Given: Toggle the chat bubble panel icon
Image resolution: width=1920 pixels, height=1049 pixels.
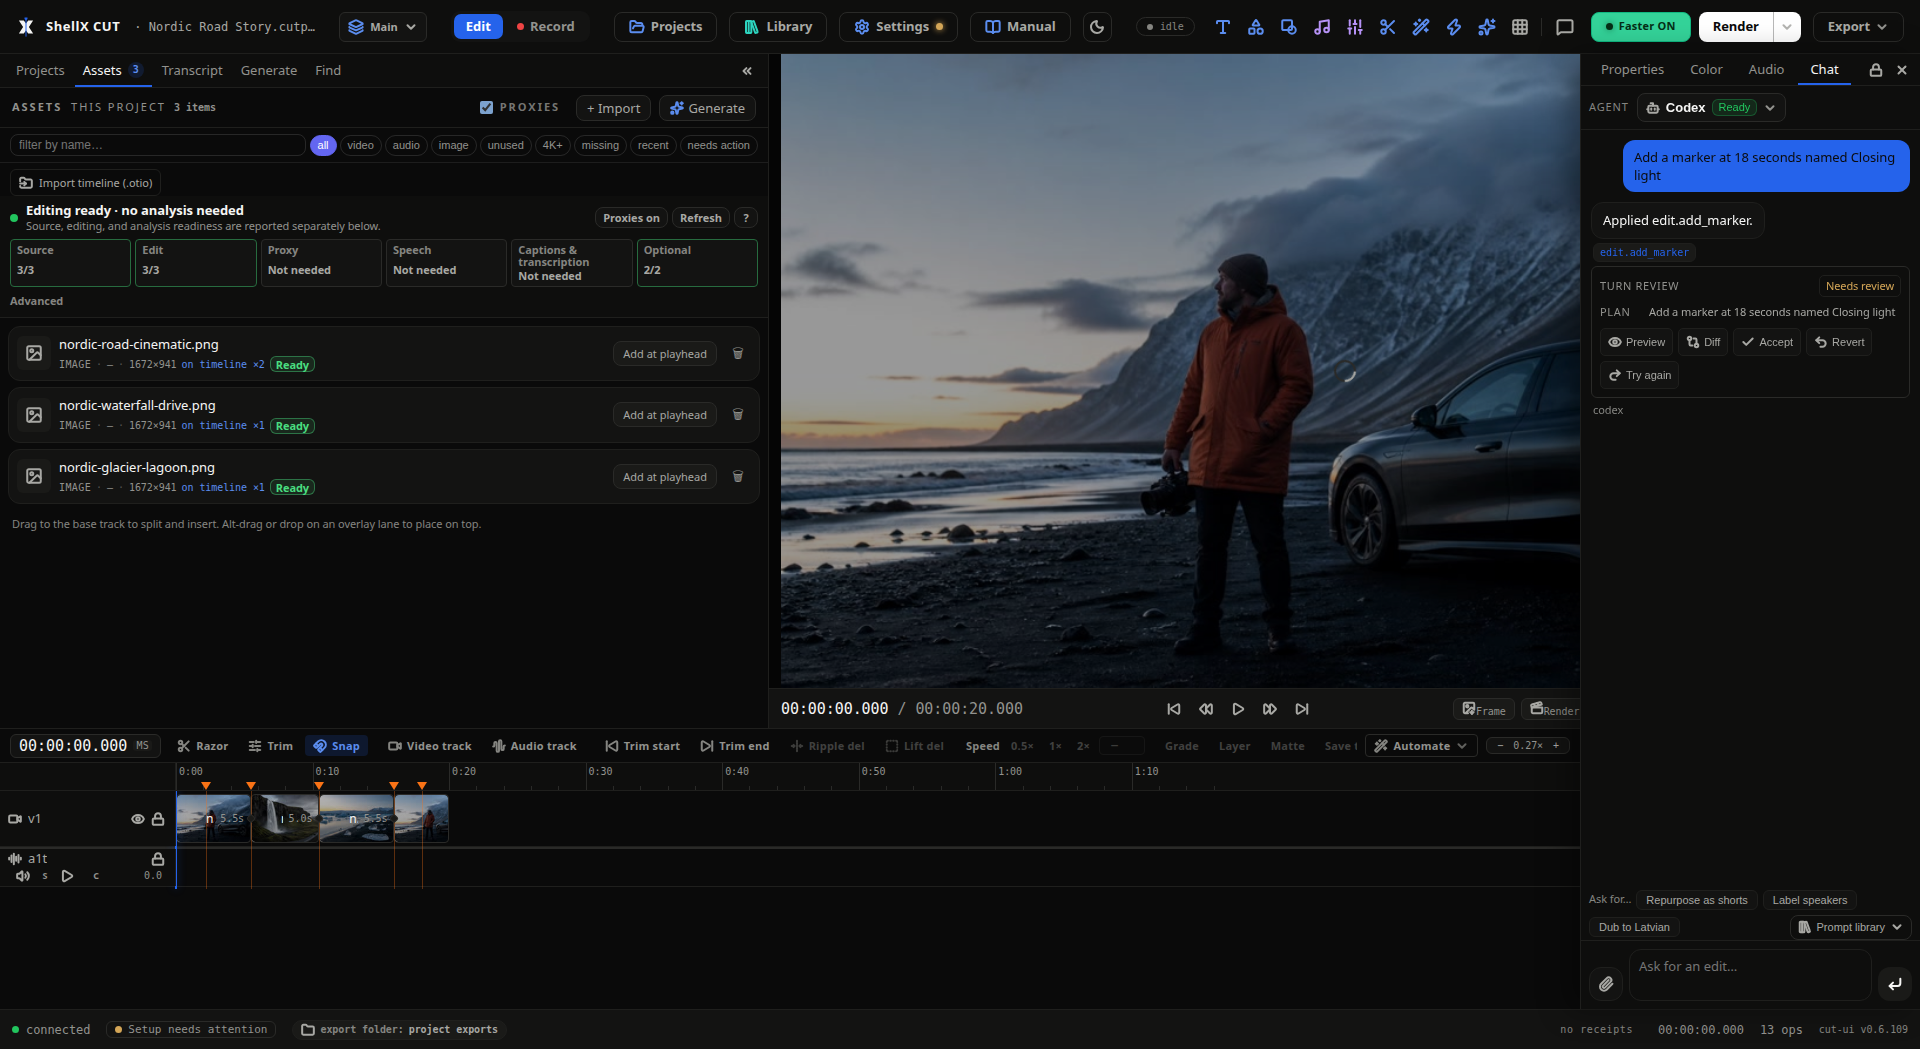Looking at the screenshot, I should tap(1565, 27).
